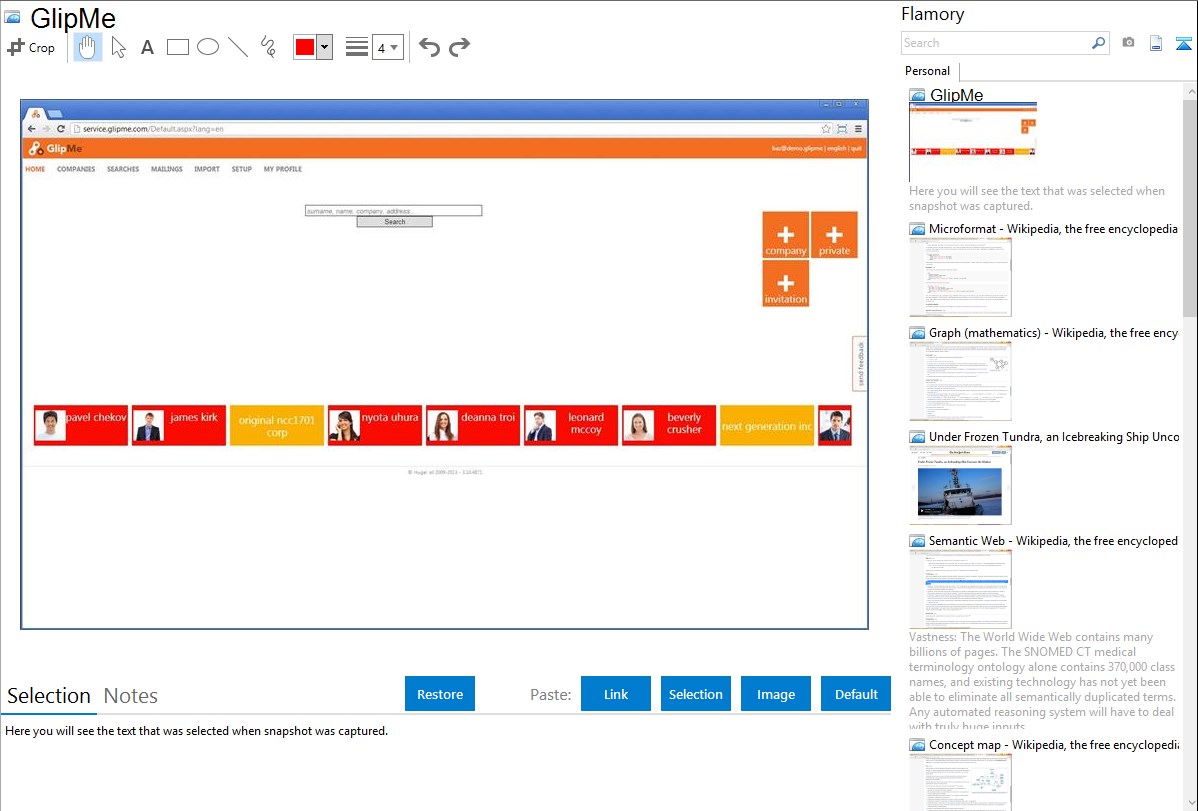1198x811 pixels.
Task: Switch to the Notes tab
Action: (x=131, y=696)
